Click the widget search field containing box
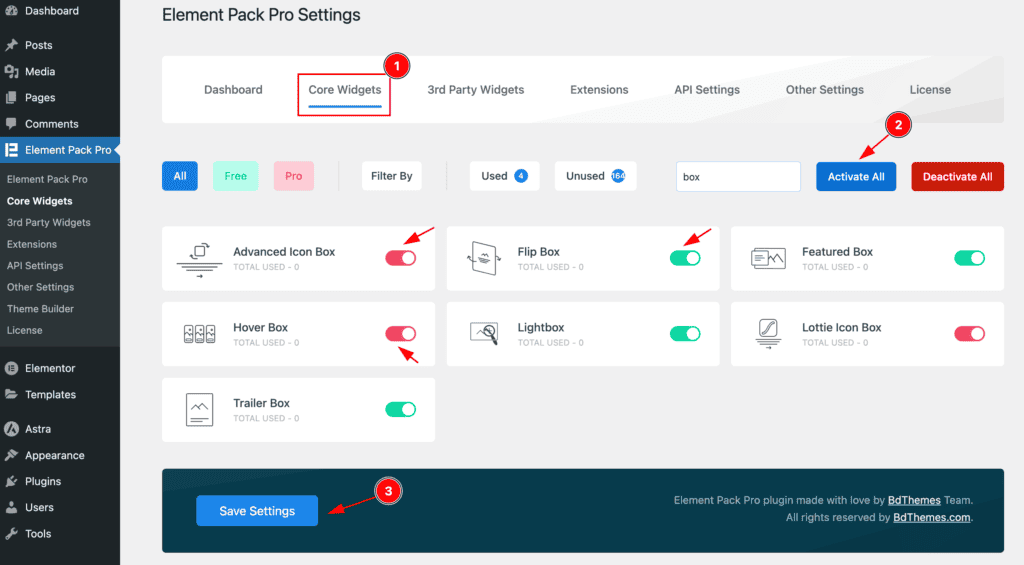The width and height of the screenshot is (1024, 565). pyautogui.click(x=738, y=176)
